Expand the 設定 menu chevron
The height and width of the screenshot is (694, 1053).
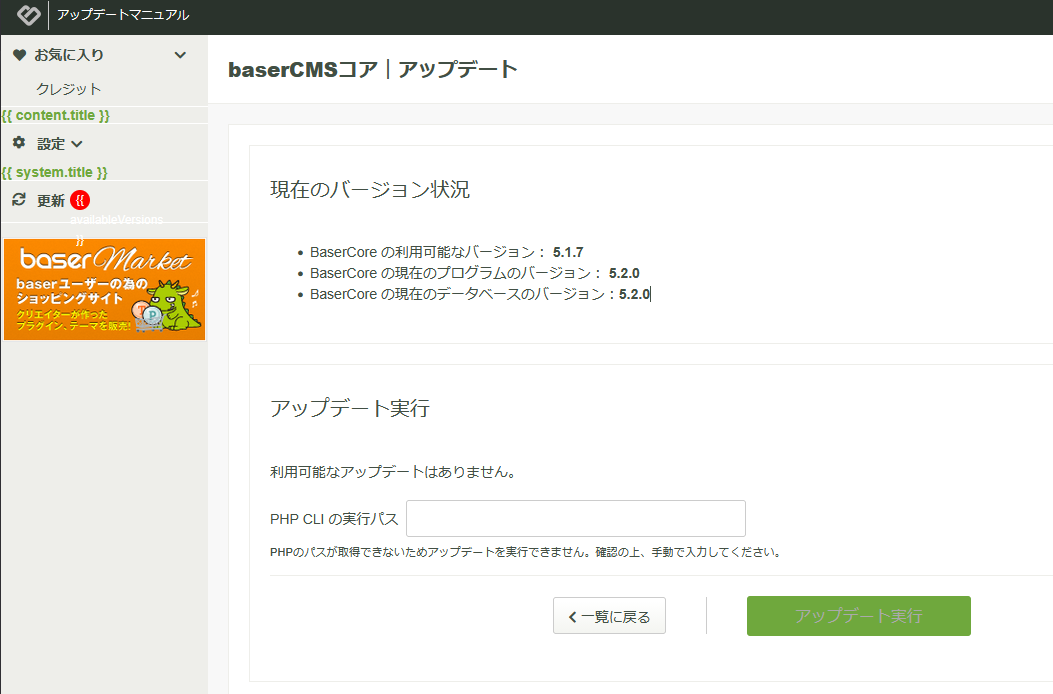pyautogui.click(x=77, y=144)
